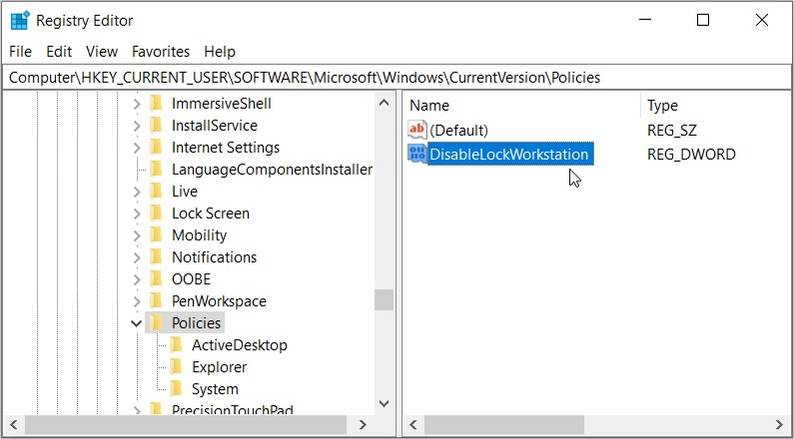Image resolution: width=794 pixels, height=439 pixels.
Task: Click the Lock Screen folder icon
Action: pos(156,213)
